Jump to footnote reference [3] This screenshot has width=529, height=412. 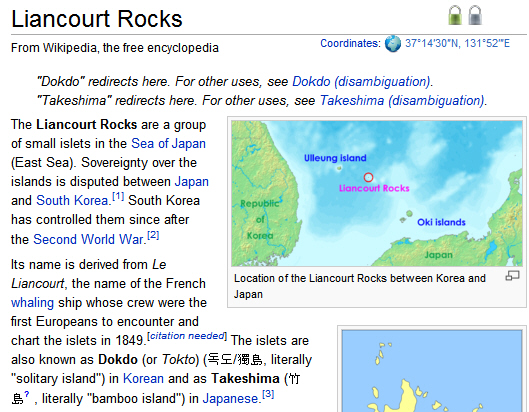click(268, 394)
